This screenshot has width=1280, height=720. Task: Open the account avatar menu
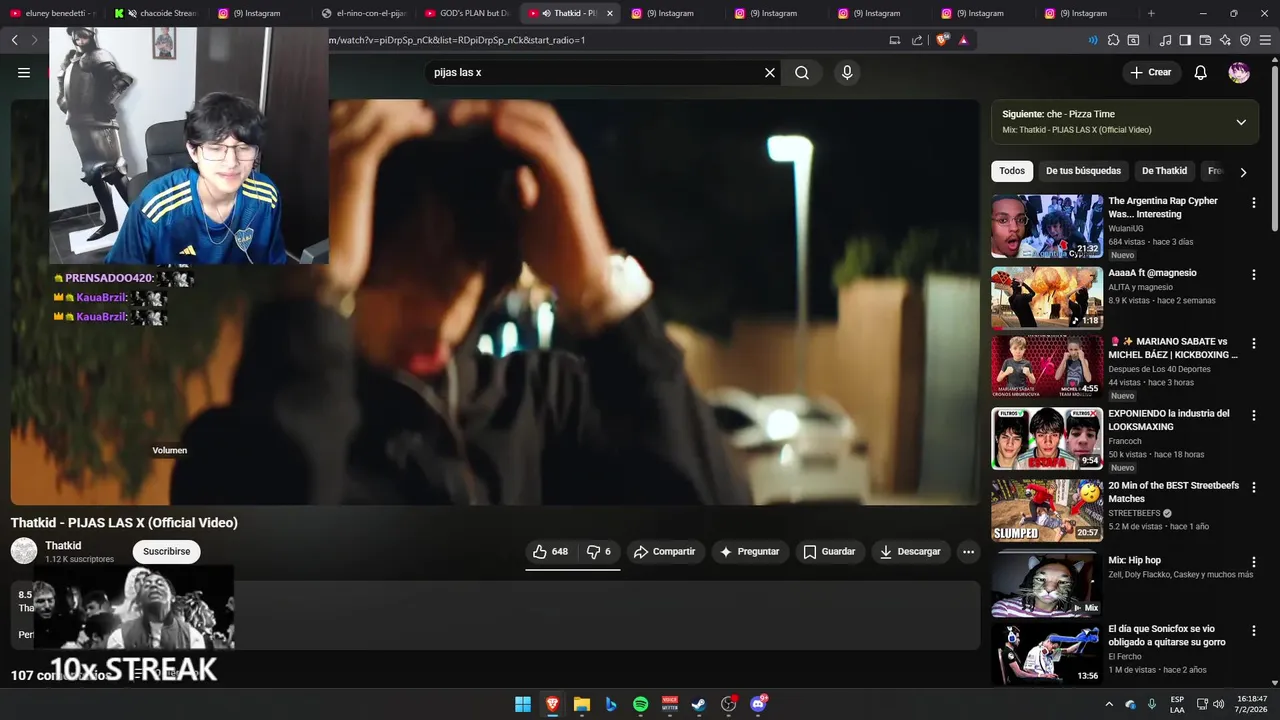click(x=1239, y=73)
